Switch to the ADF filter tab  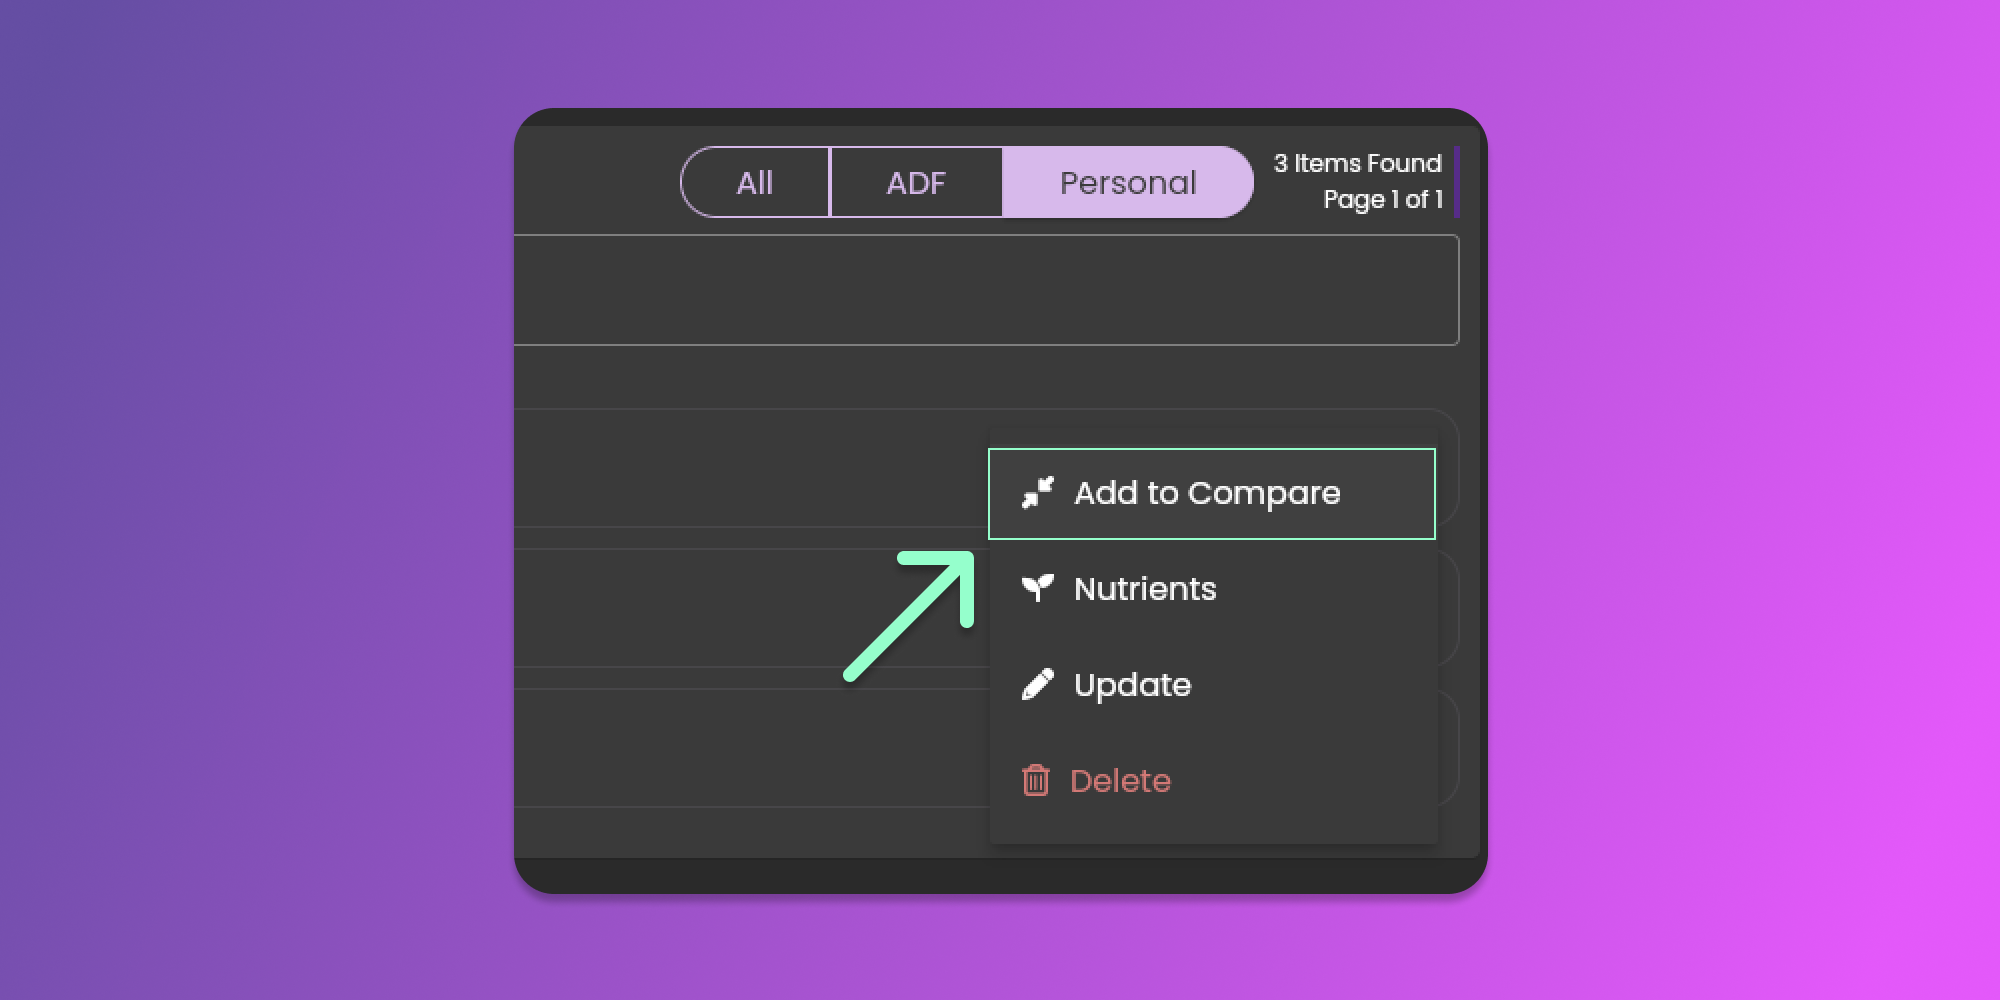click(916, 183)
